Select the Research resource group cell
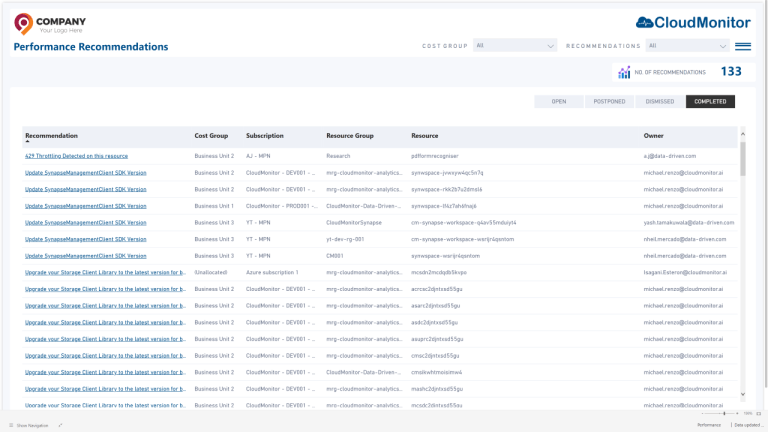 pyautogui.click(x=338, y=156)
